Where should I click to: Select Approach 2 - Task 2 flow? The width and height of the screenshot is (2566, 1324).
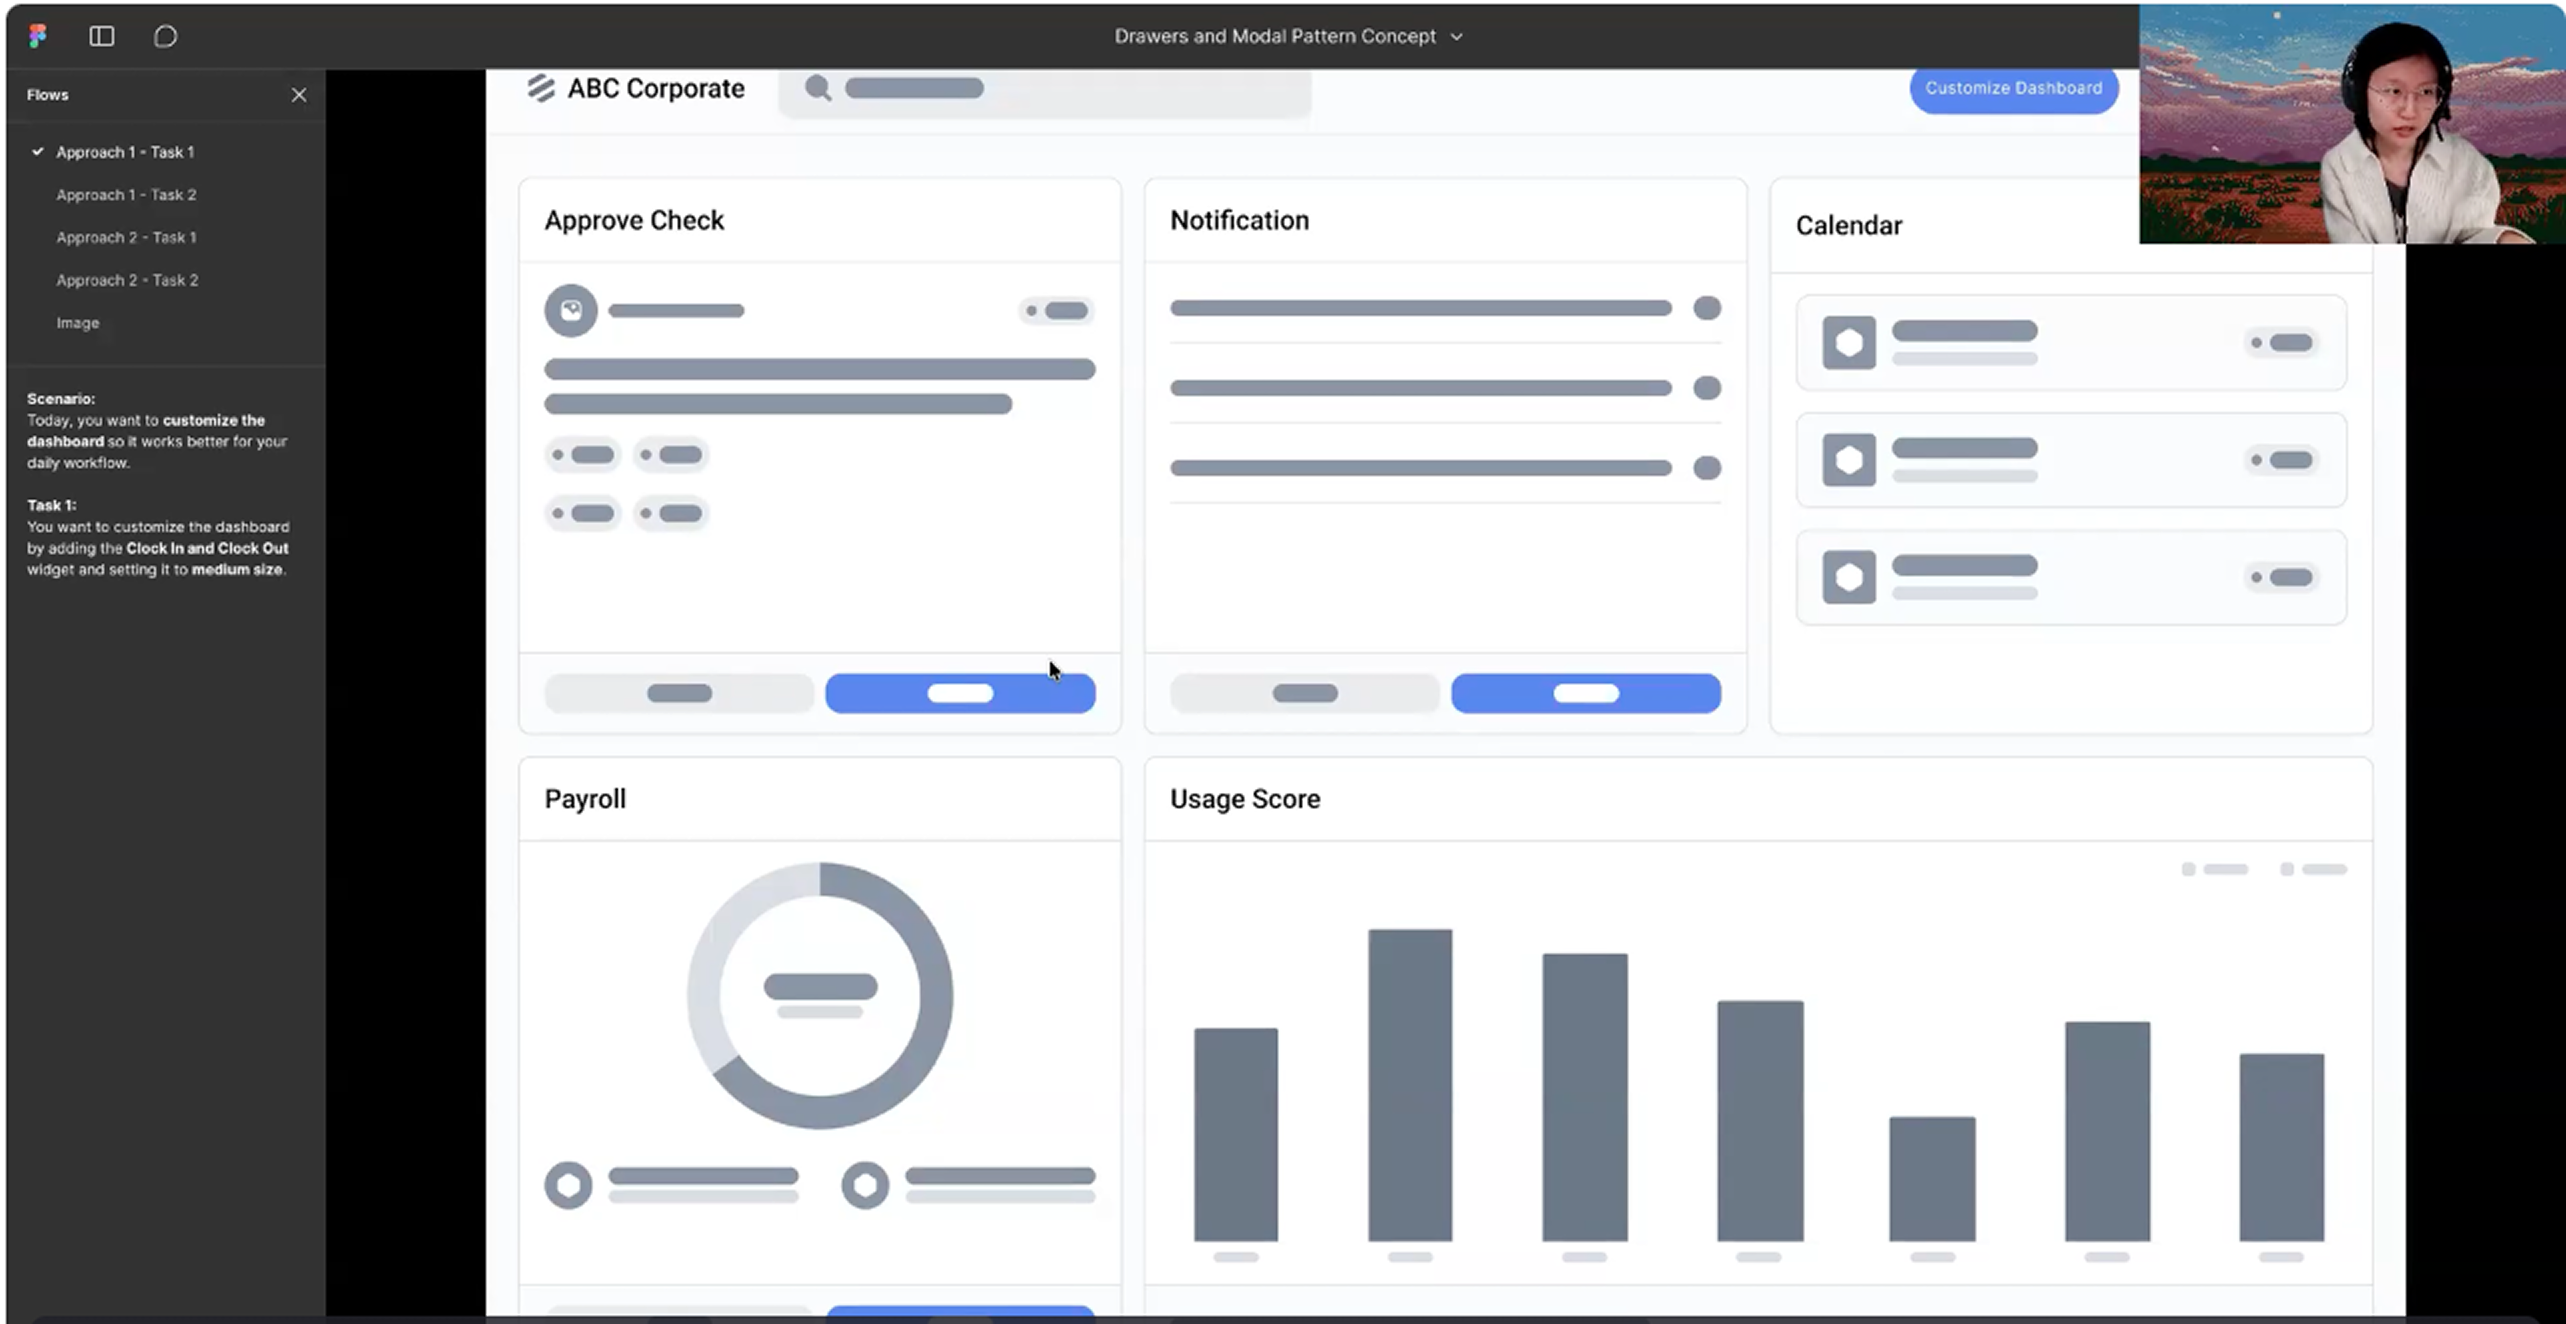127,281
